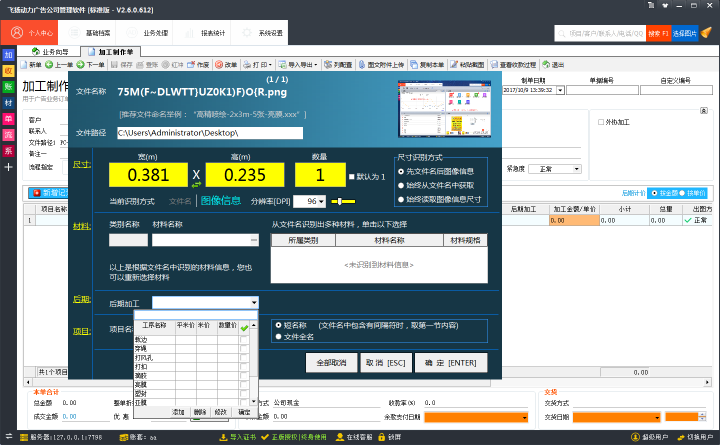The image size is (720, 445).
Task: Open the 基础档案 menu
Action: [97, 32]
